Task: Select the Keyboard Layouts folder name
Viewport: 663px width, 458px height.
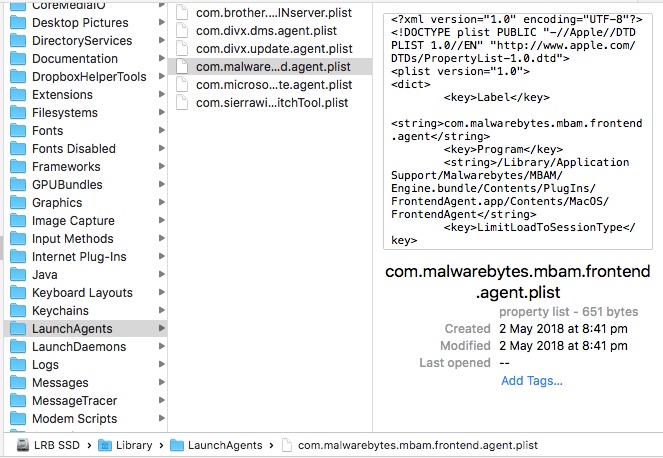Action: [x=82, y=293]
